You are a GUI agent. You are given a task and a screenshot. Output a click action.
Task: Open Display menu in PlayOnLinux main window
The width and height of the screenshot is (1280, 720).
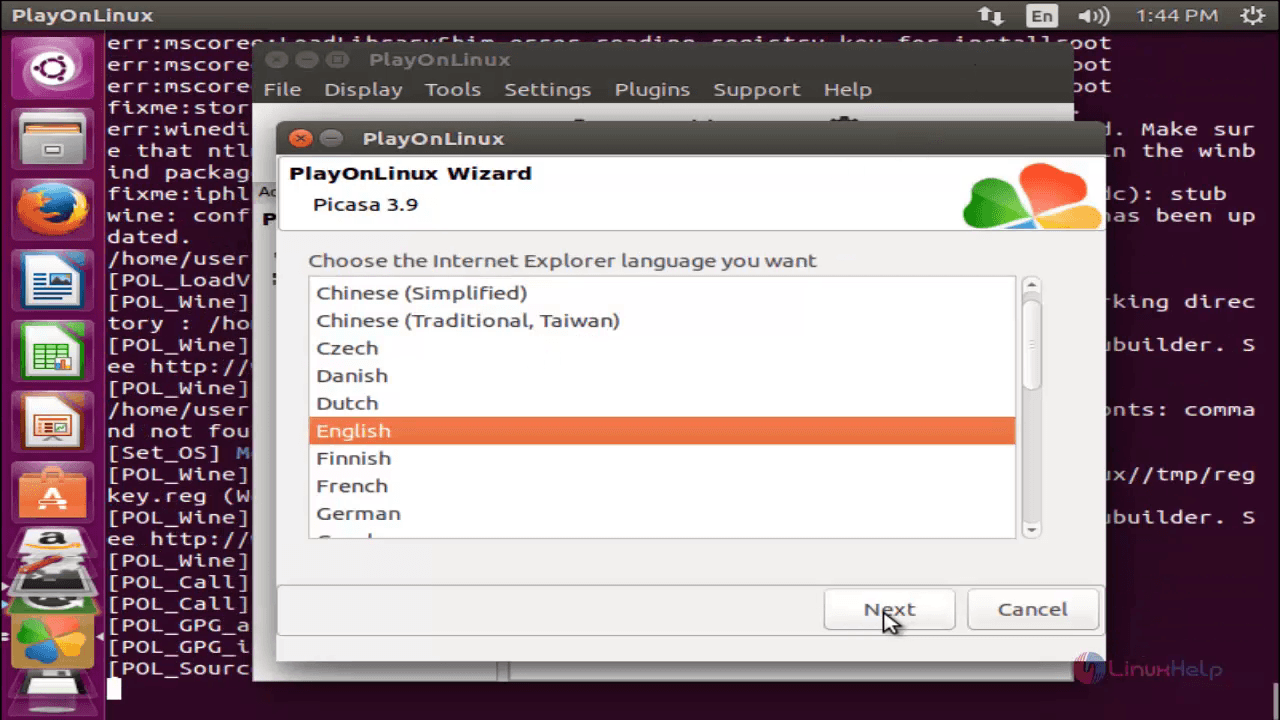[363, 89]
